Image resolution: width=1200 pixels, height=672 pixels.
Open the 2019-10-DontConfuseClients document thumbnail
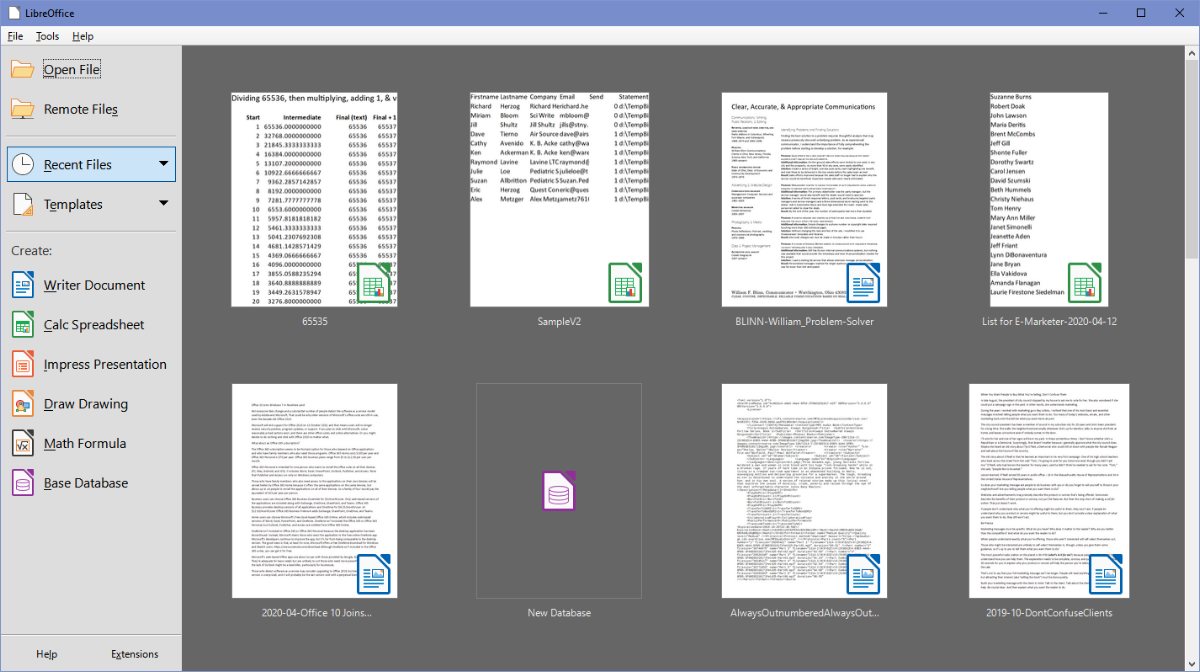1048,491
